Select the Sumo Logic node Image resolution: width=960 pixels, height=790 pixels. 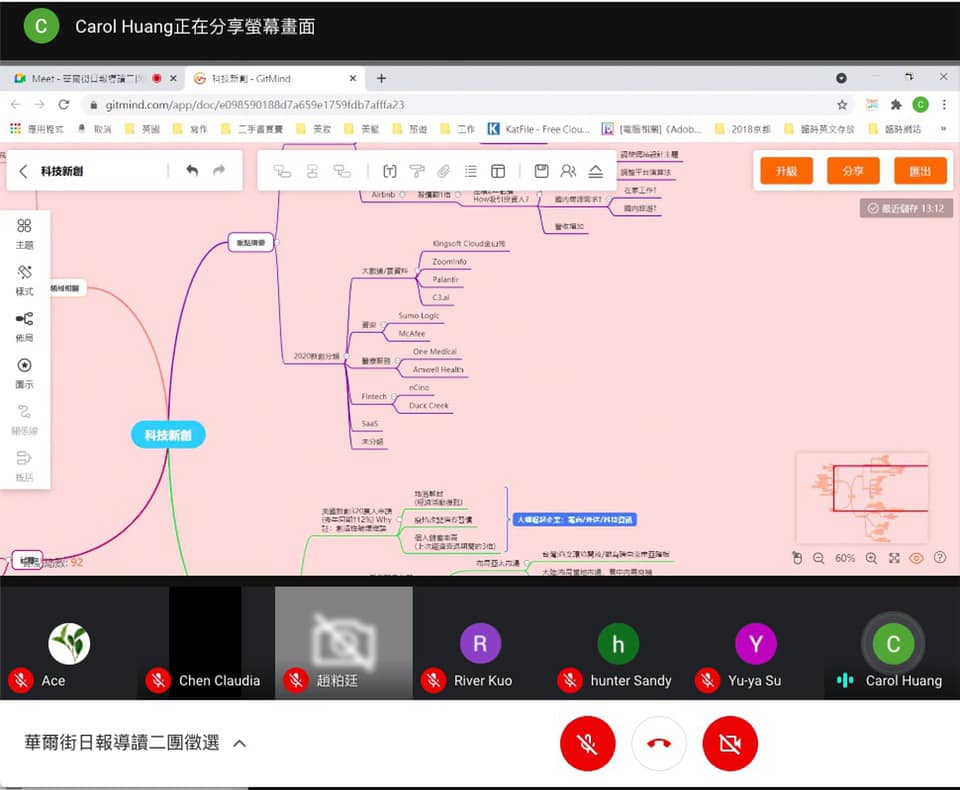[419, 316]
